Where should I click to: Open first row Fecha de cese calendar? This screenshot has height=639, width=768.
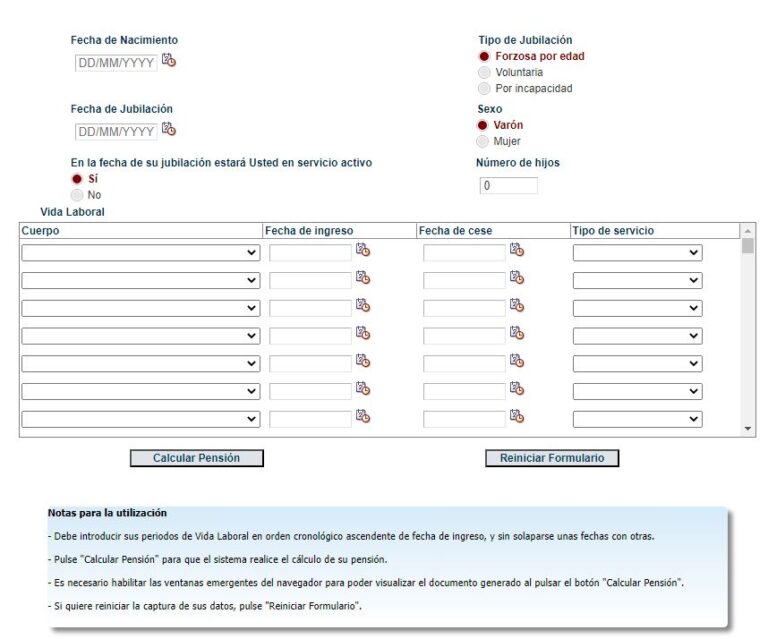pyautogui.click(x=517, y=251)
